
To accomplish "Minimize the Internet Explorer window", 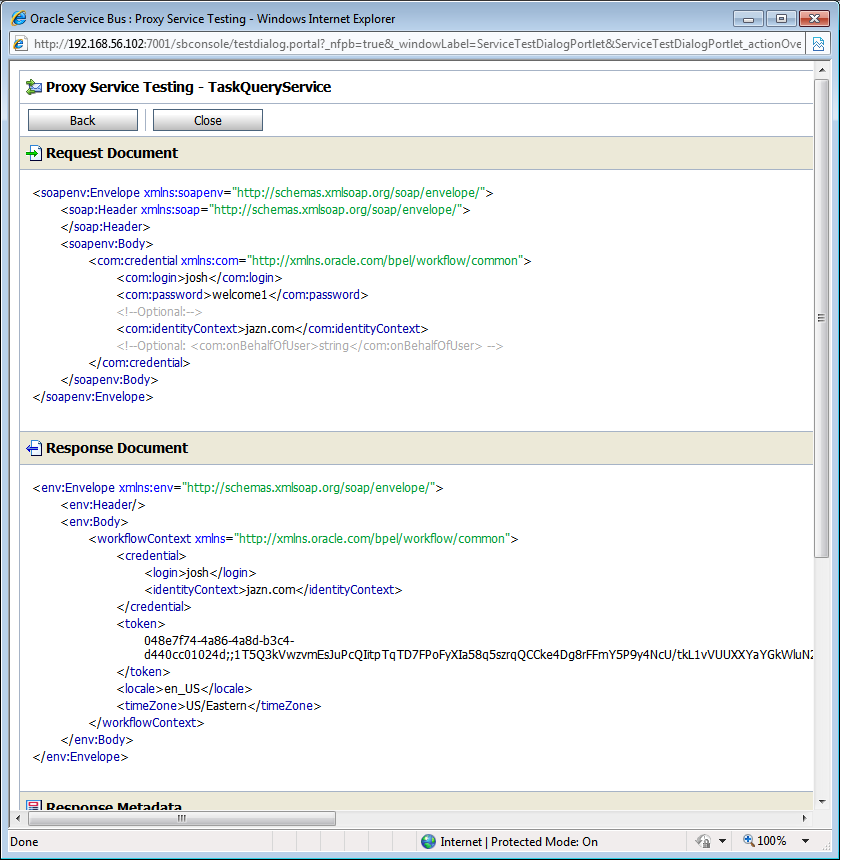I will tap(748, 19).
